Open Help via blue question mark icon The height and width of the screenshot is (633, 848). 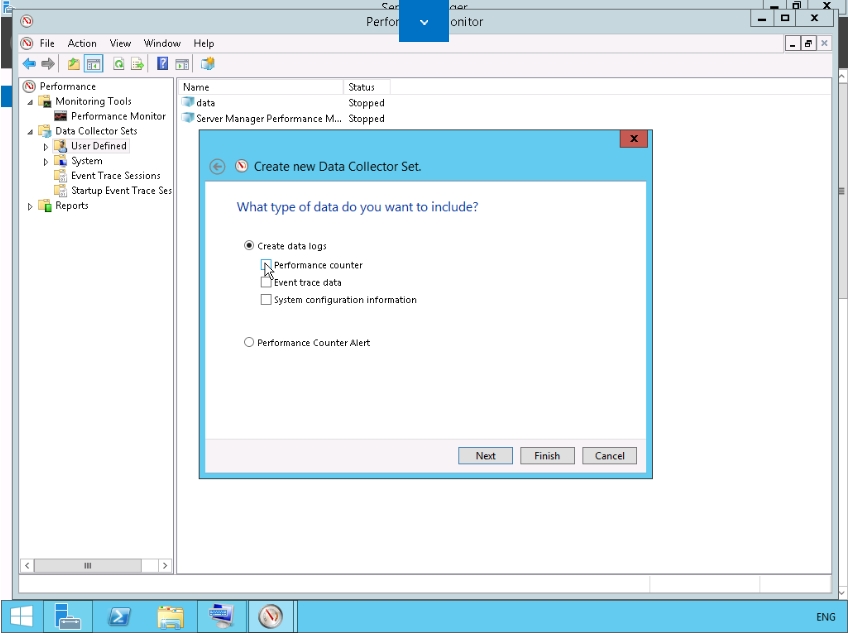163,64
